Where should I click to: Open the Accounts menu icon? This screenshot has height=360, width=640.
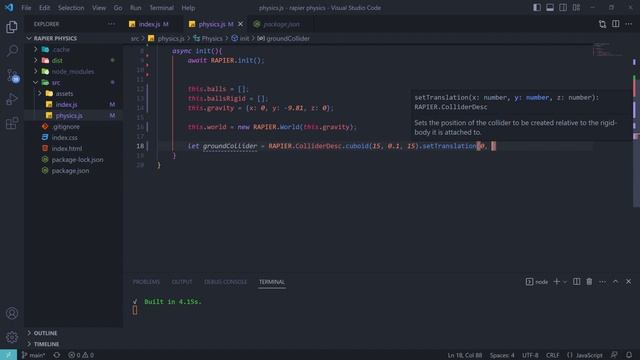pyautogui.click(x=12, y=313)
